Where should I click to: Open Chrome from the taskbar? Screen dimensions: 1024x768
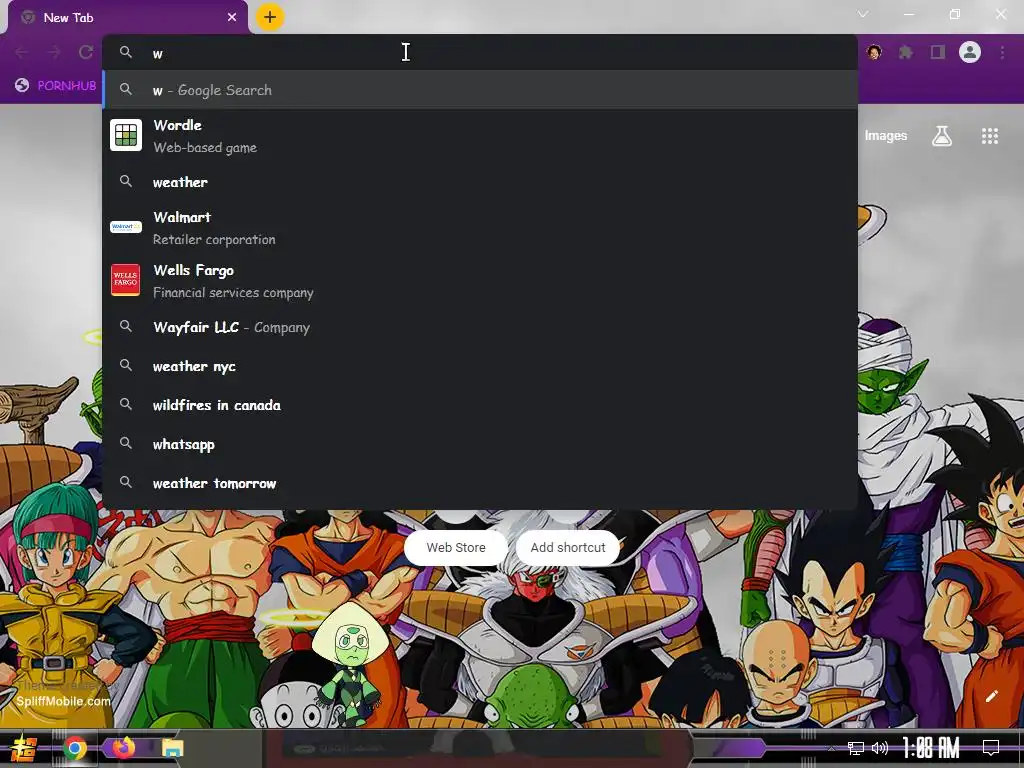point(75,748)
